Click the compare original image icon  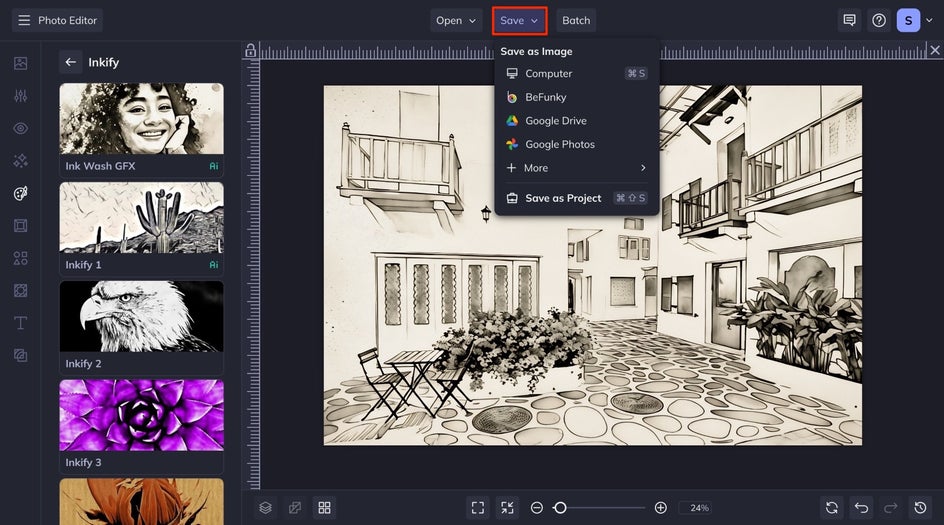point(295,508)
